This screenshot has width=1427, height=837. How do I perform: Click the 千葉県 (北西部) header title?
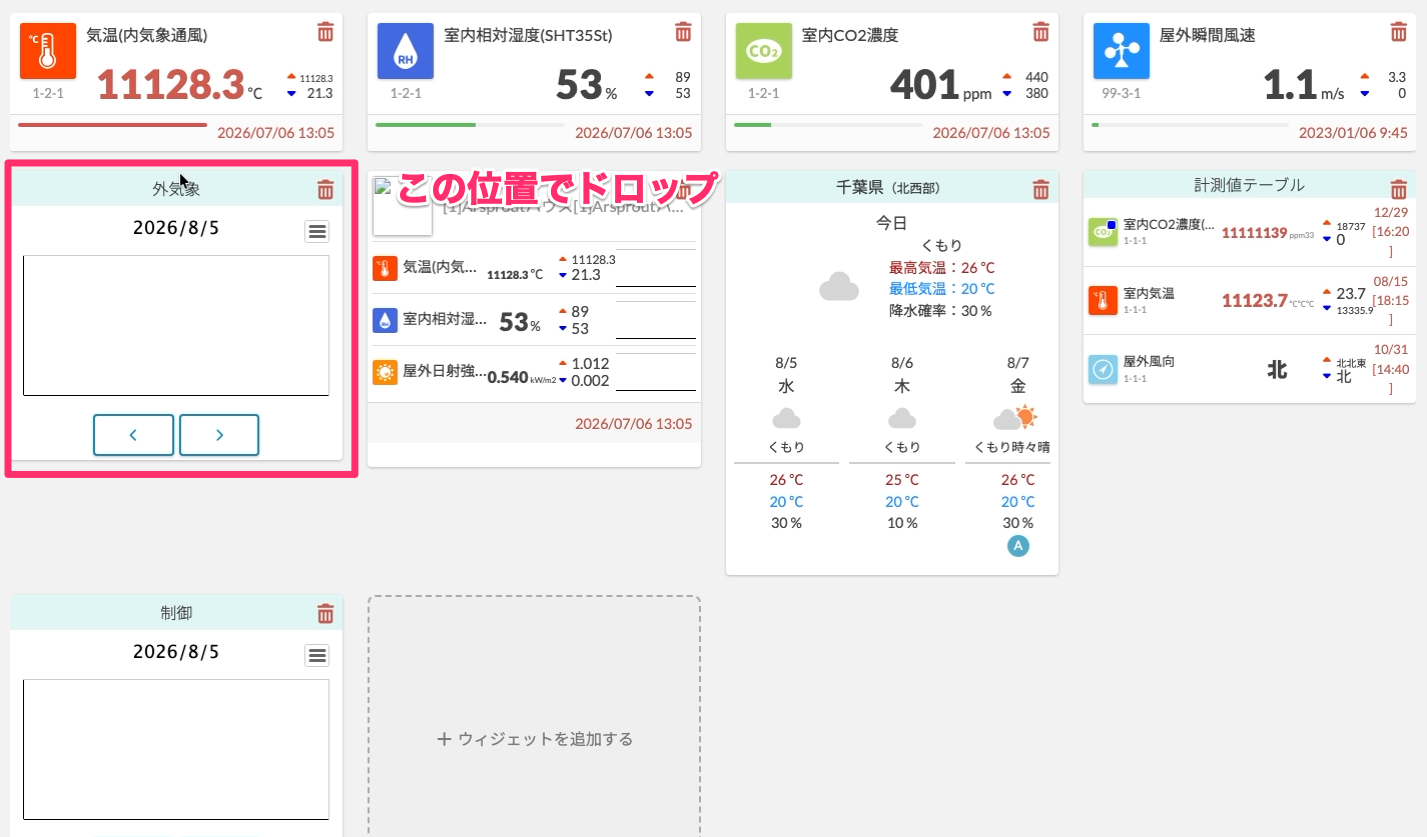tap(888, 187)
